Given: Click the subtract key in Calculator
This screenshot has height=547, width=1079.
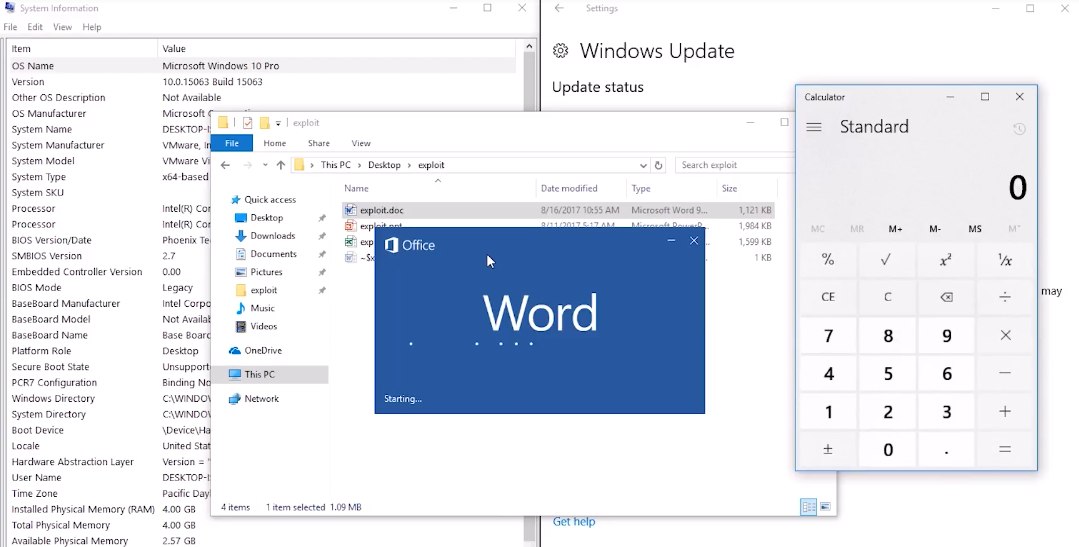Looking at the screenshot, I should (1005, 373).
